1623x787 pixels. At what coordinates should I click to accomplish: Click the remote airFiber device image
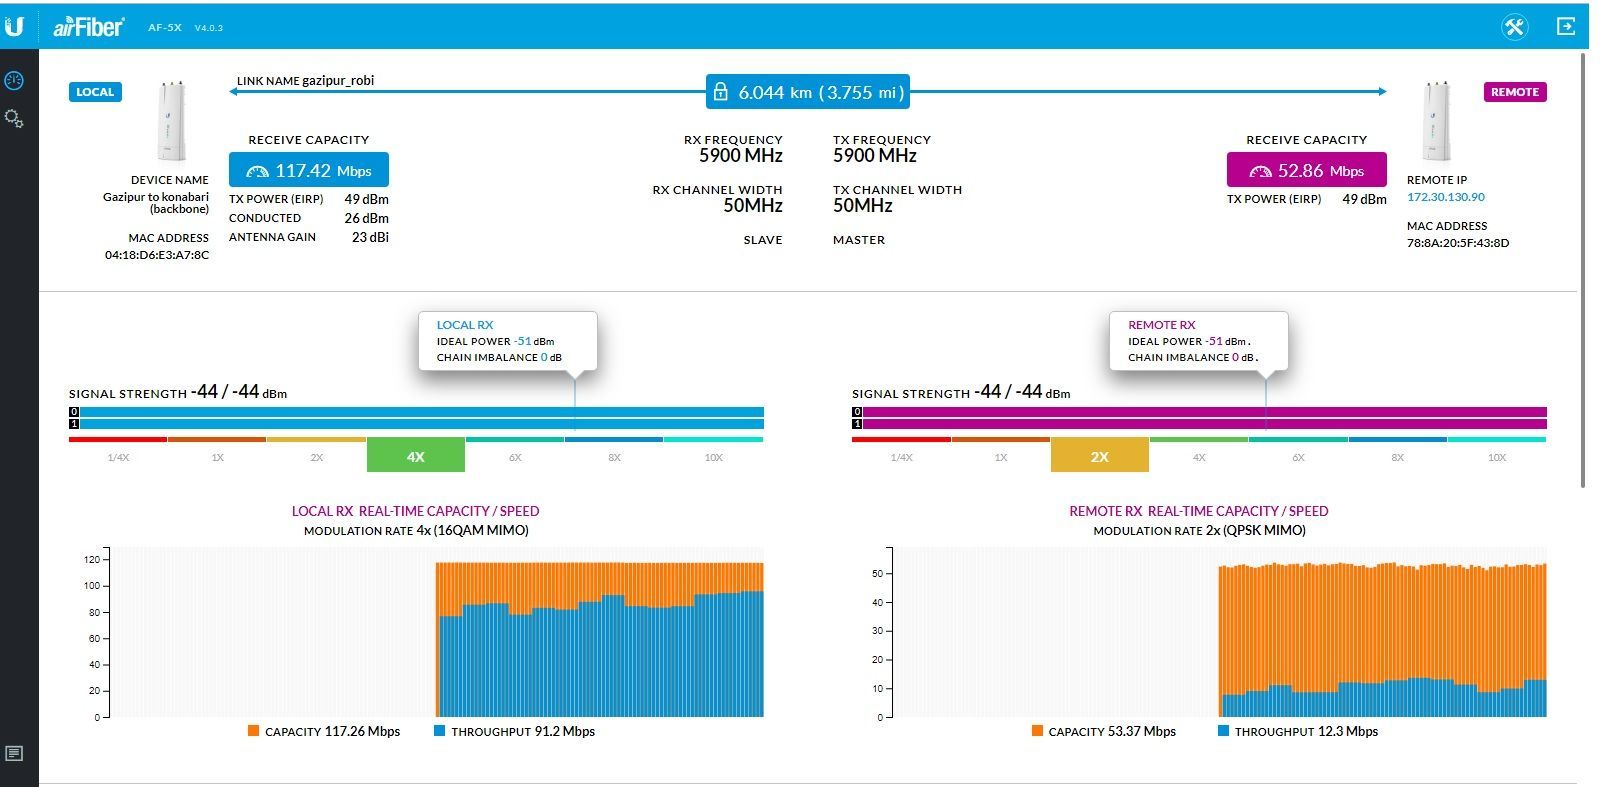pos(1436,121)
